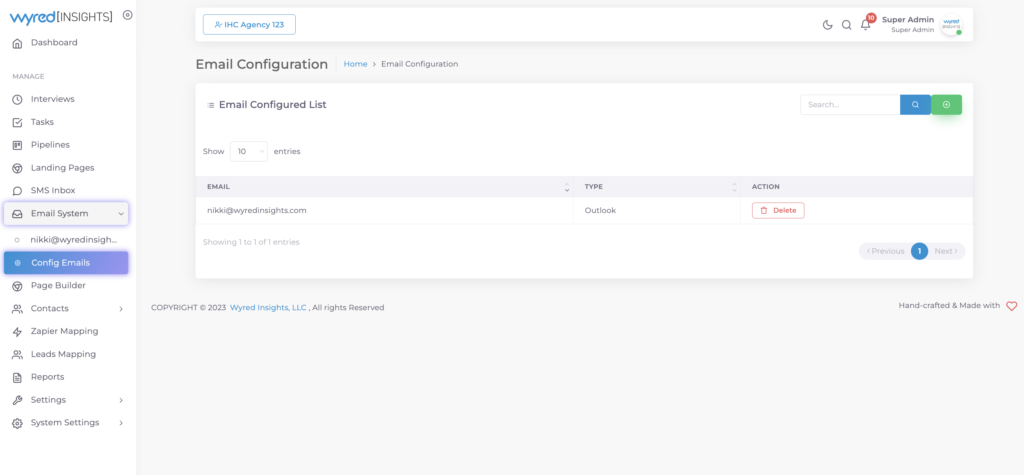Click the Page Builder icon
1024x475 pixels.
(x=18, y=286)
